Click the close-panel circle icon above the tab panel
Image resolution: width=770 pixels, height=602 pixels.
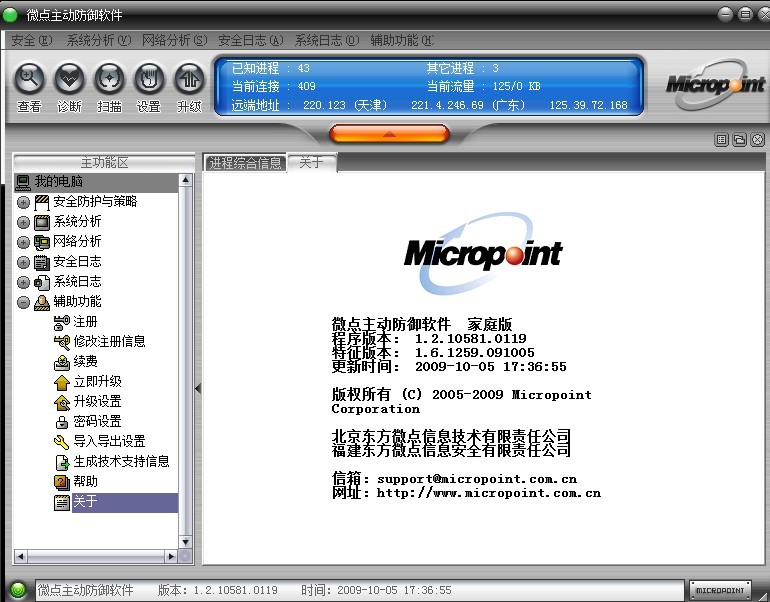click(x=757, y=140)
